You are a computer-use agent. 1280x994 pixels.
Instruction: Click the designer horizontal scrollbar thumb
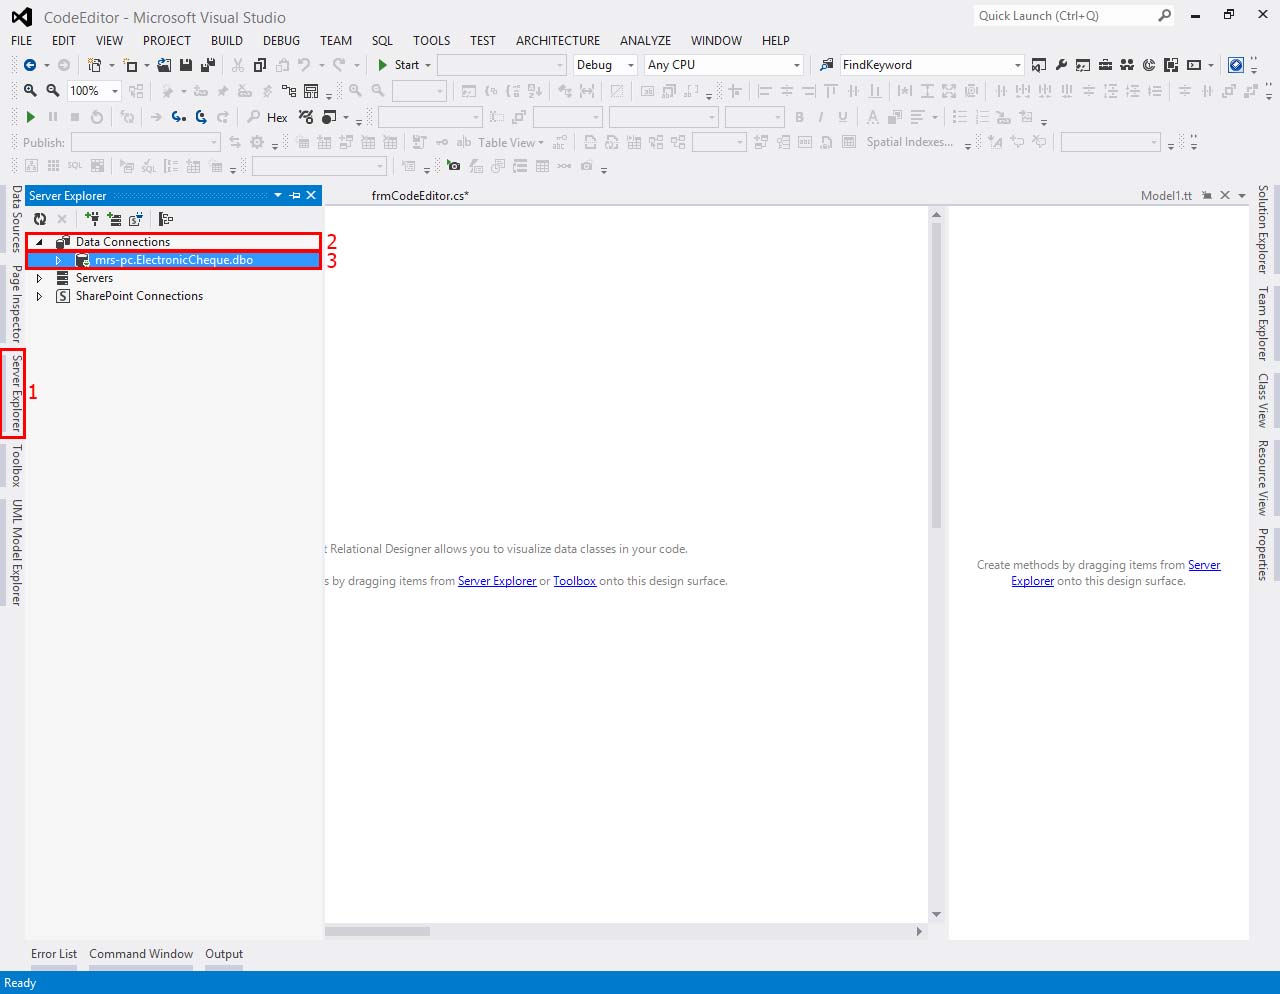pos(377,931)
